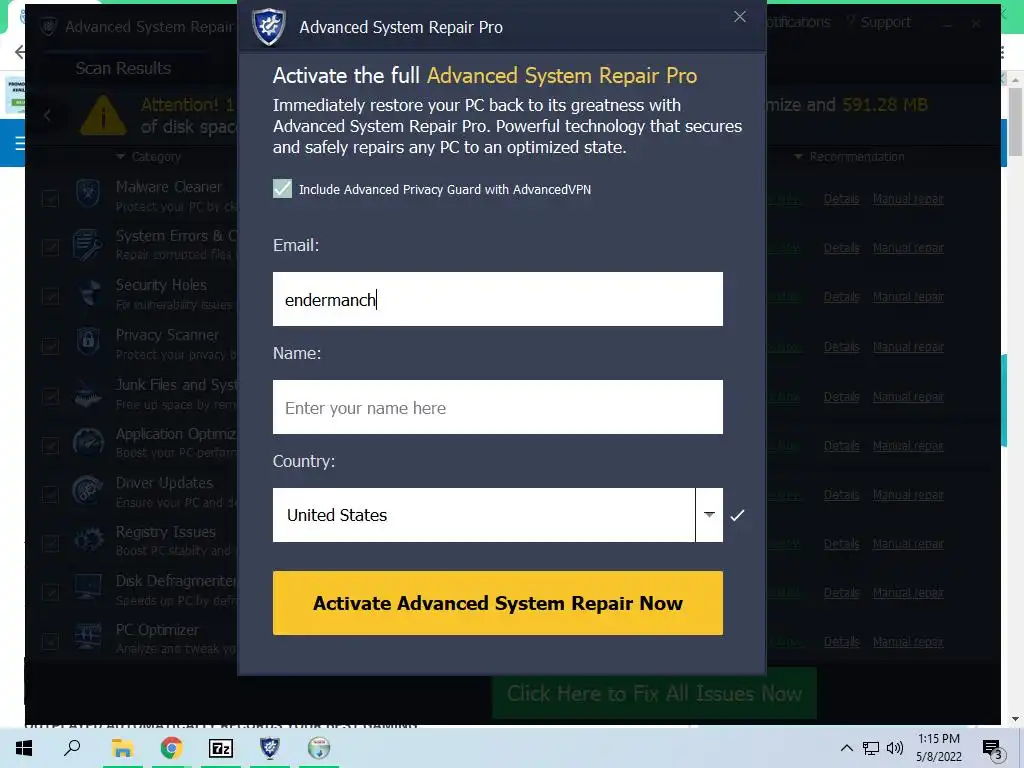This screenshot has width=1024, height=768.
Task: Click the Advanced System Repair Pro shield logo
Action: tap(269, 27)
